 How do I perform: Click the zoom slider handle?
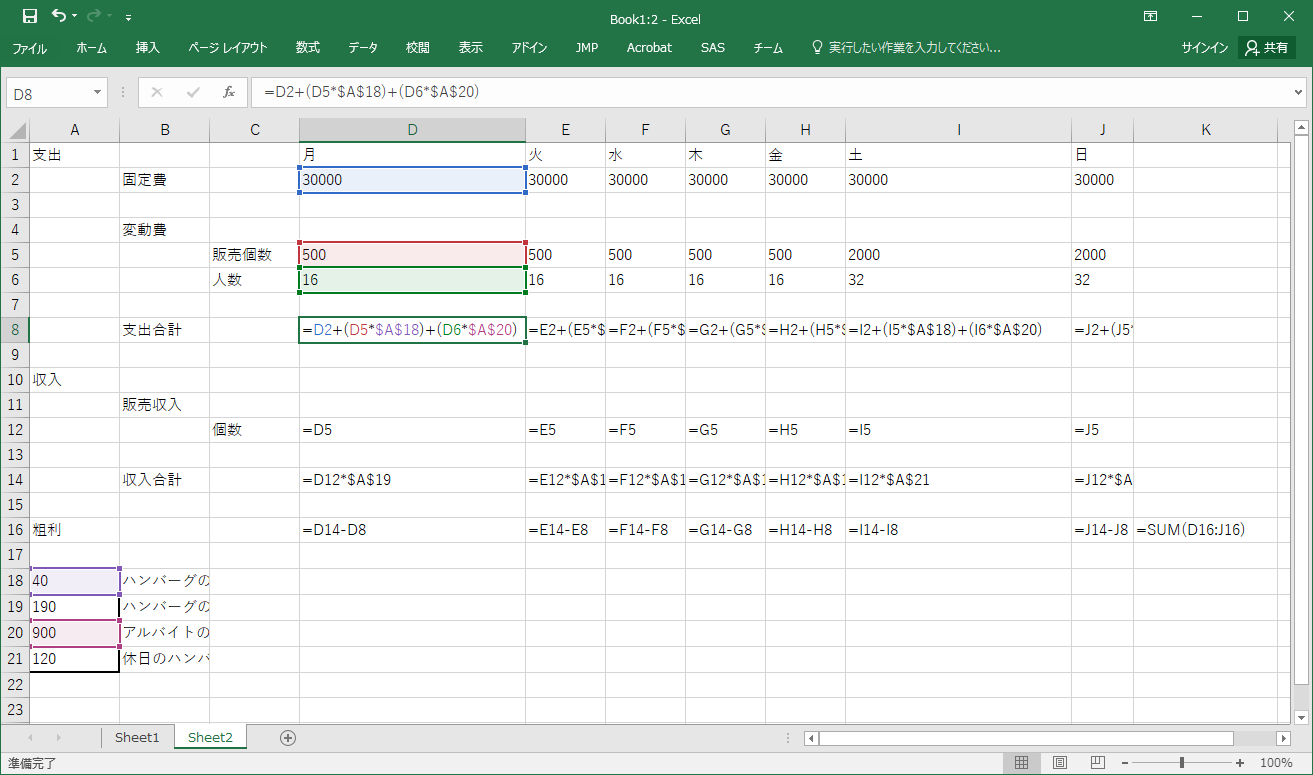1182,763
